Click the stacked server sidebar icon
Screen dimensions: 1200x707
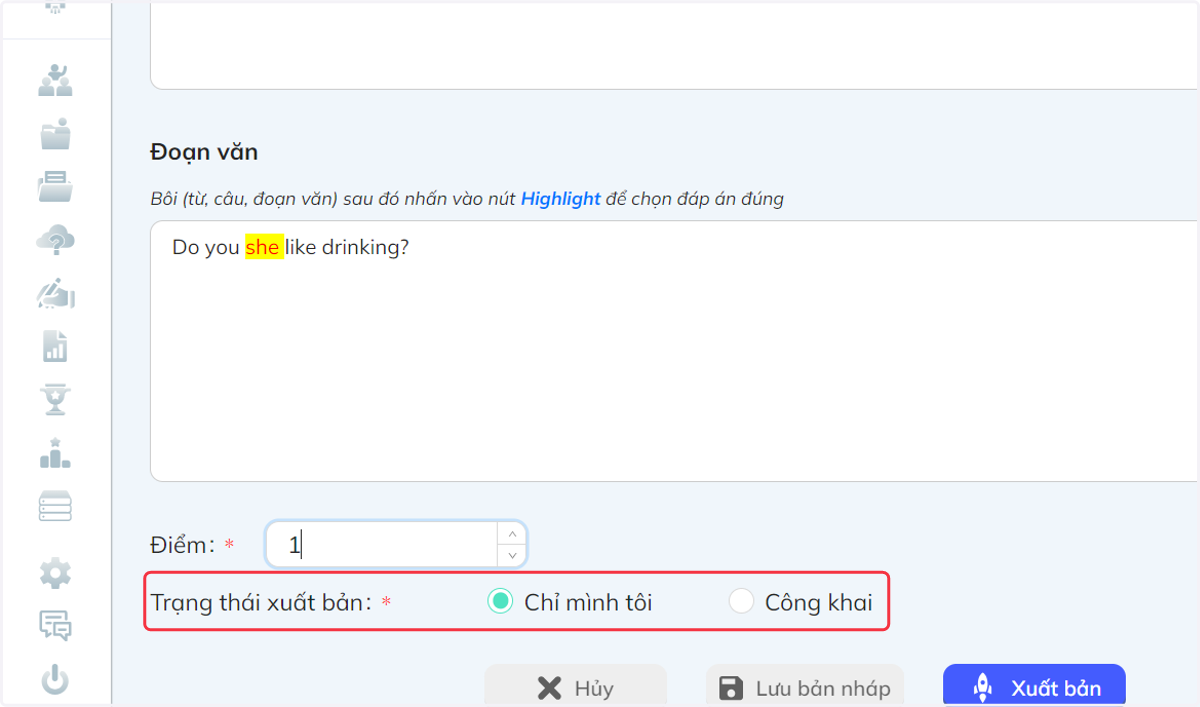point(55,507)
